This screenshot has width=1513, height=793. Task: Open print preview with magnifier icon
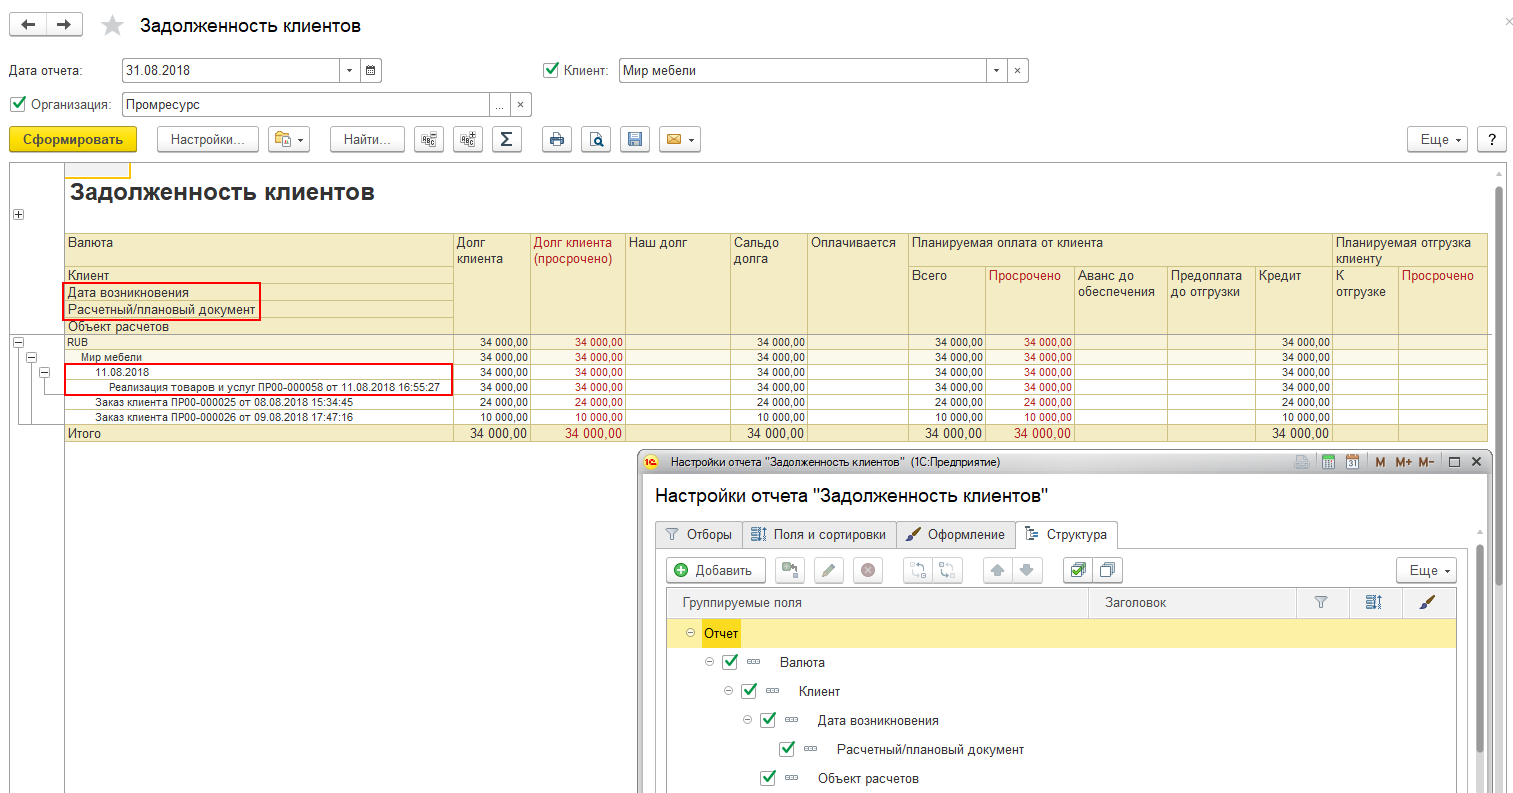(x=596, y=140)
